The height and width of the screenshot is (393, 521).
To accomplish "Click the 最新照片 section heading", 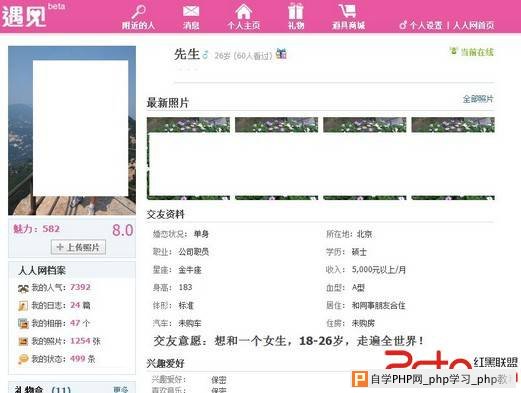I will pyautogui.click(x=168, y=103).
